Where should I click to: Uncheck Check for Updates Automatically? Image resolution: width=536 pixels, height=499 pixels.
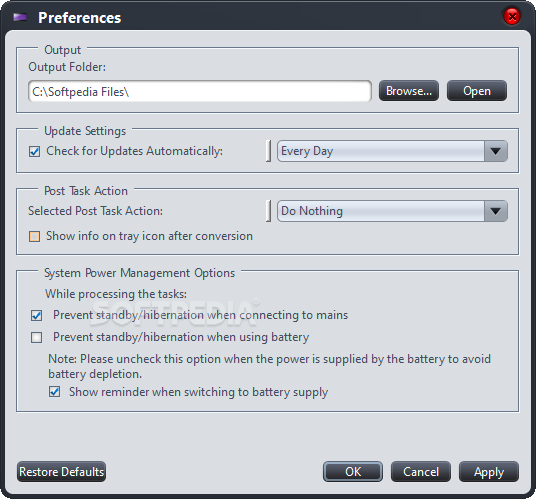coord(34,151)
